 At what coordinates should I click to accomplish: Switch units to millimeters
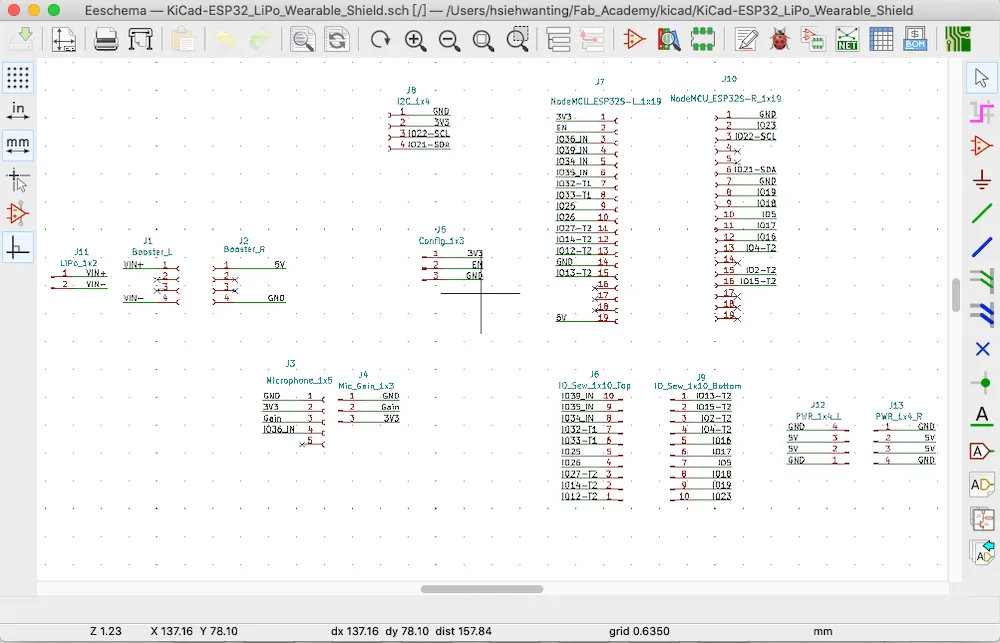pos(18,145)
